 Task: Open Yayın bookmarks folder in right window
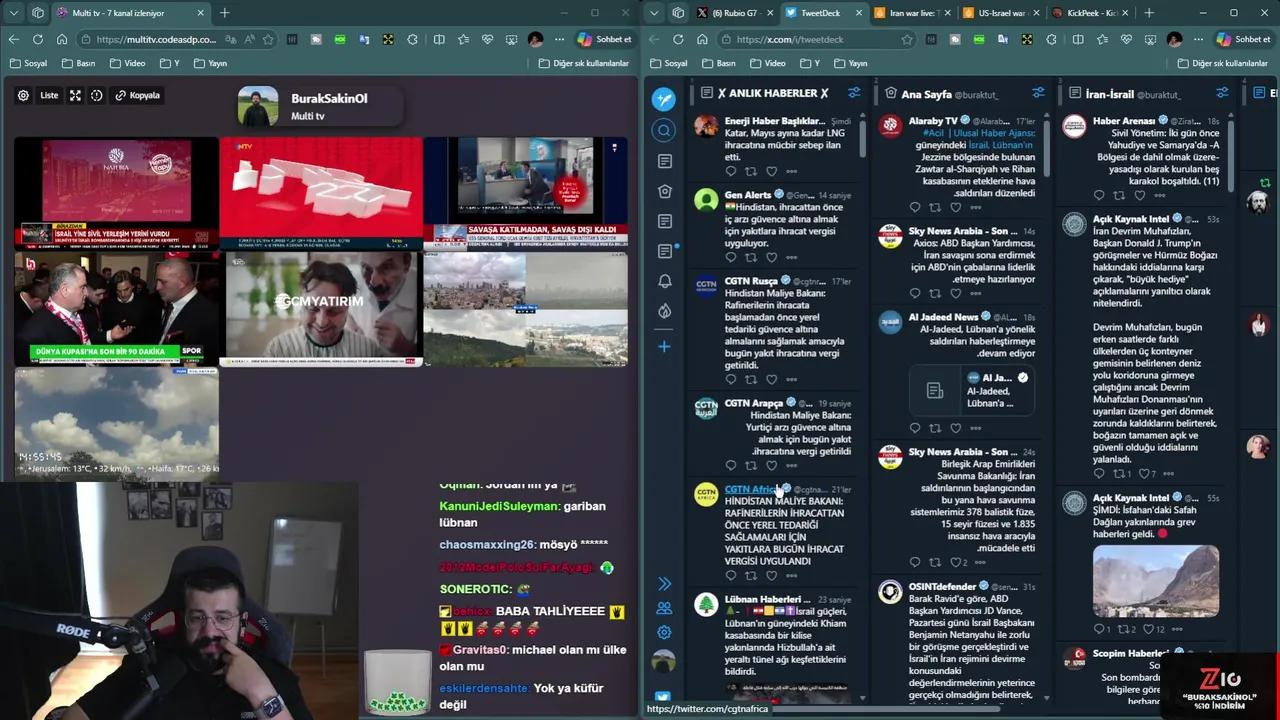(x=849, y=63)
